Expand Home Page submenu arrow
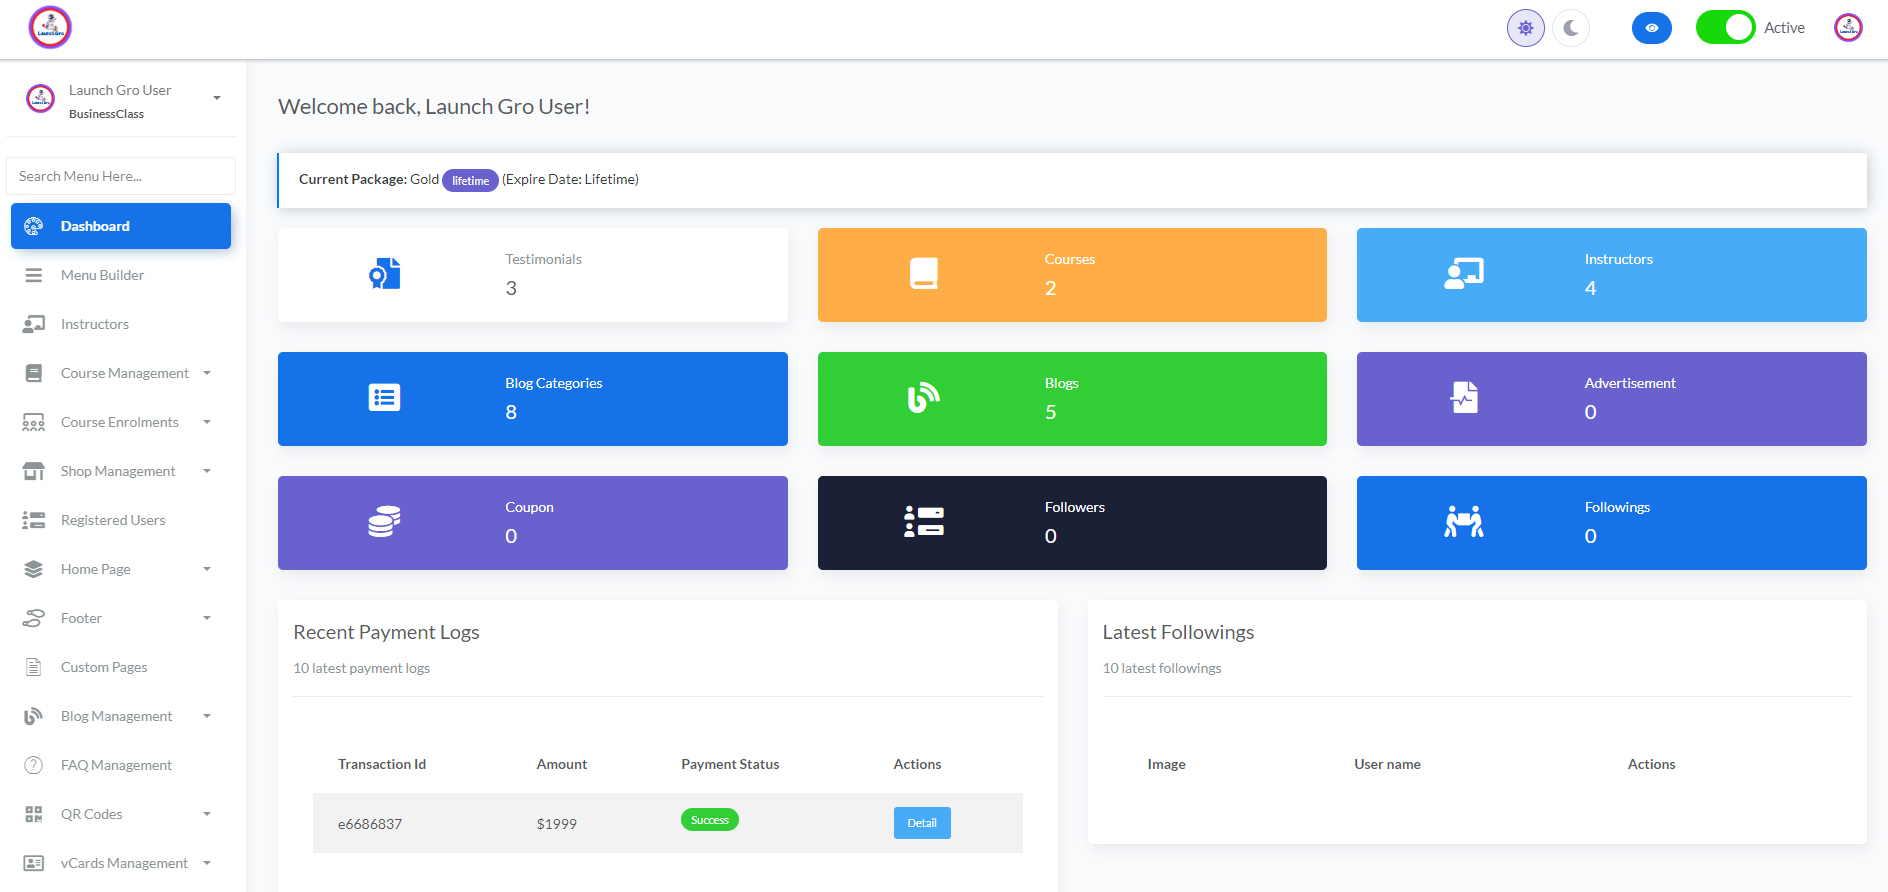 click(207, 569)
